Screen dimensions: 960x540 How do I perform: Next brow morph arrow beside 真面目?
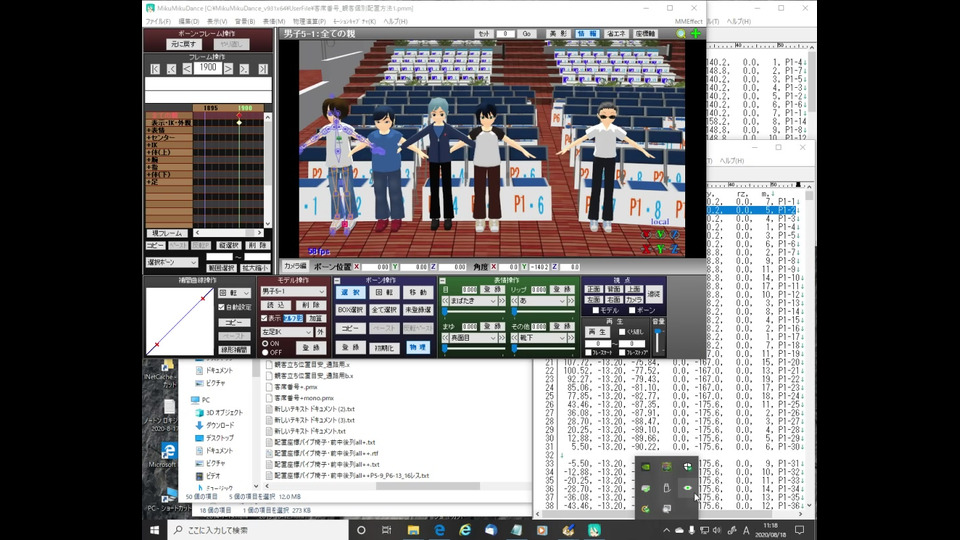coord(501,338)
